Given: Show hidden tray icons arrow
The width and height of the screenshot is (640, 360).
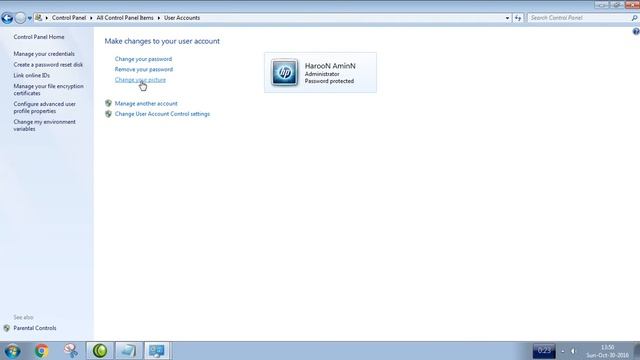Looking at the screenshot, I should point(562,351).
